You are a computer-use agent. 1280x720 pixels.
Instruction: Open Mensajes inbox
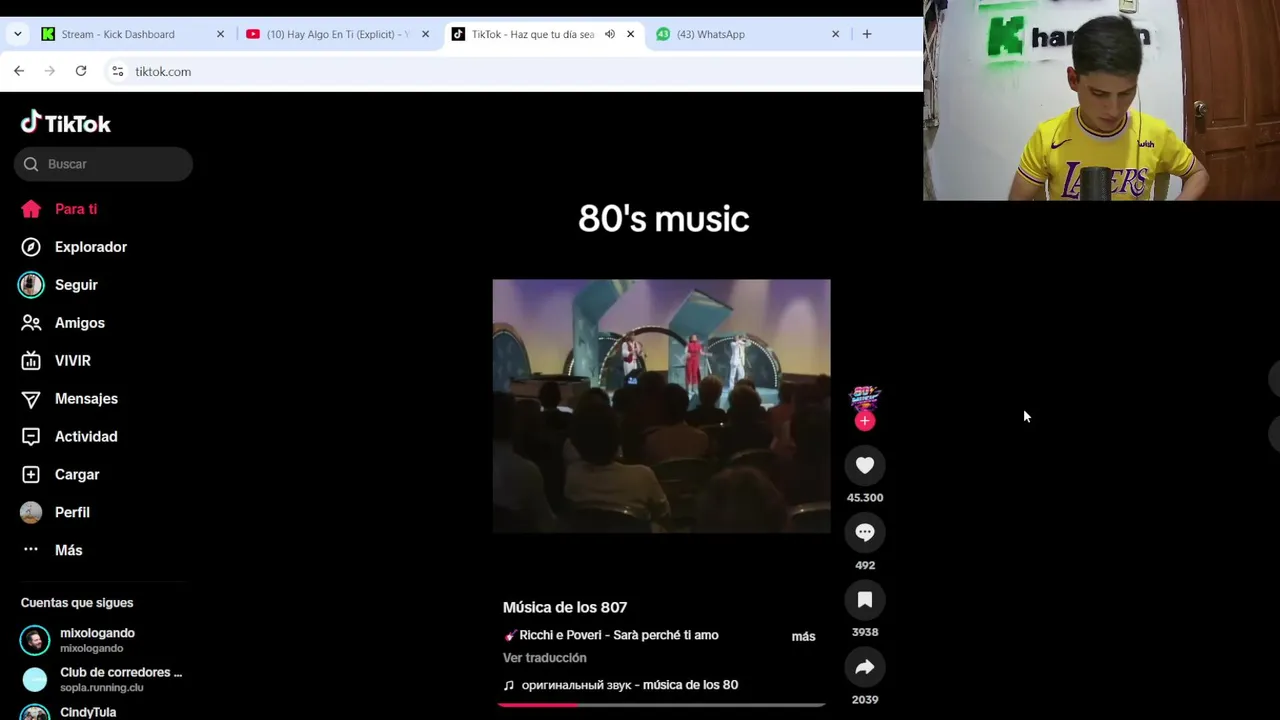tap(69, 399)
